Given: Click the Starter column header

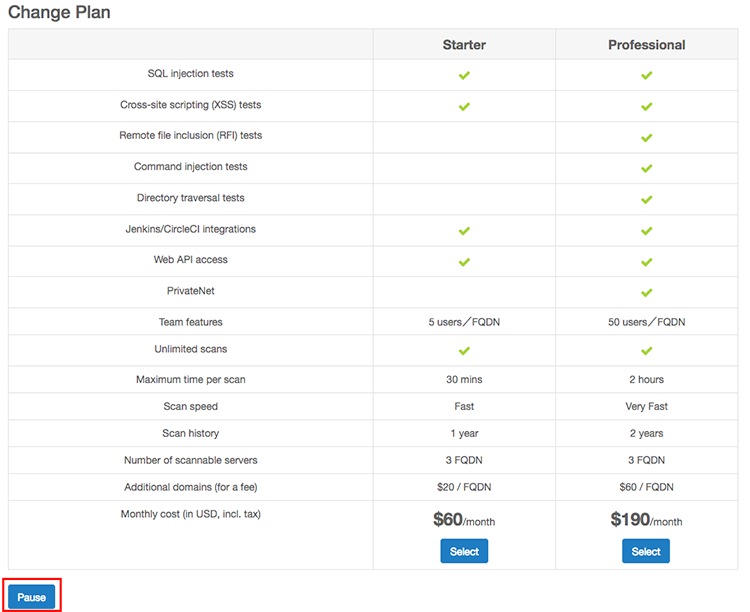Looking at the screenshot, I should click(464, 45).
